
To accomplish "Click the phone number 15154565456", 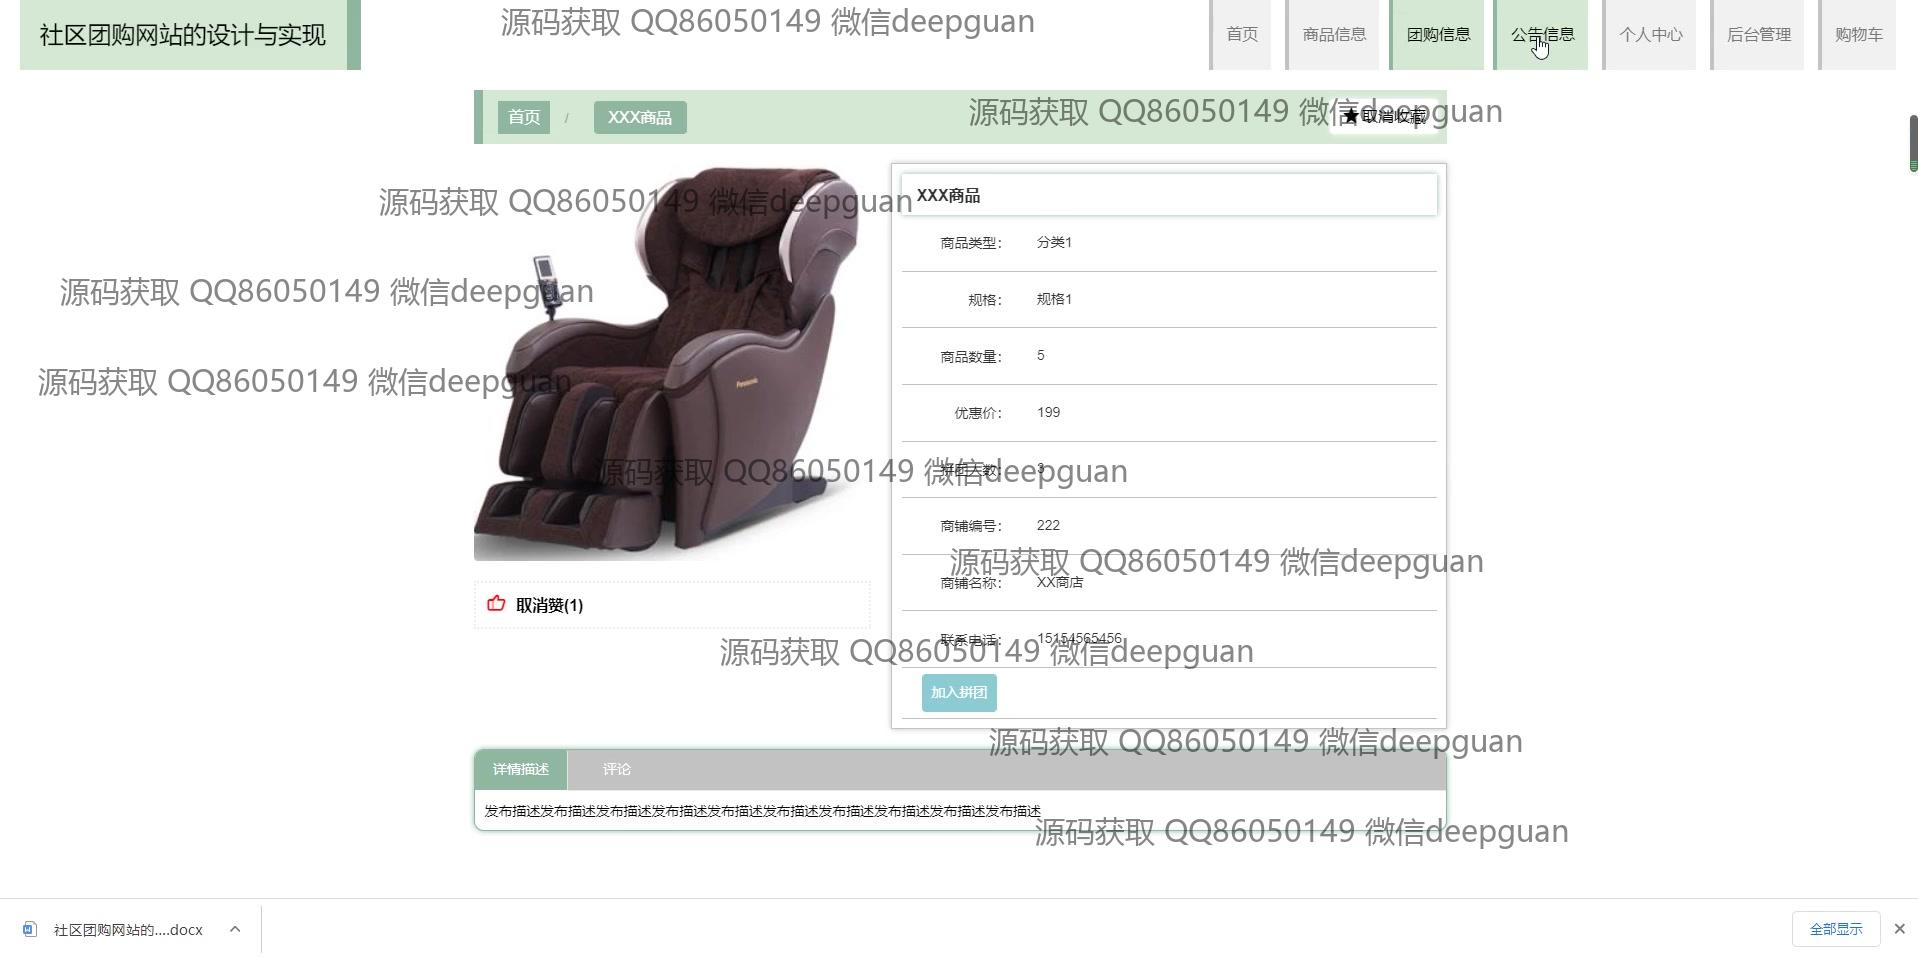I will [1079, 638].
